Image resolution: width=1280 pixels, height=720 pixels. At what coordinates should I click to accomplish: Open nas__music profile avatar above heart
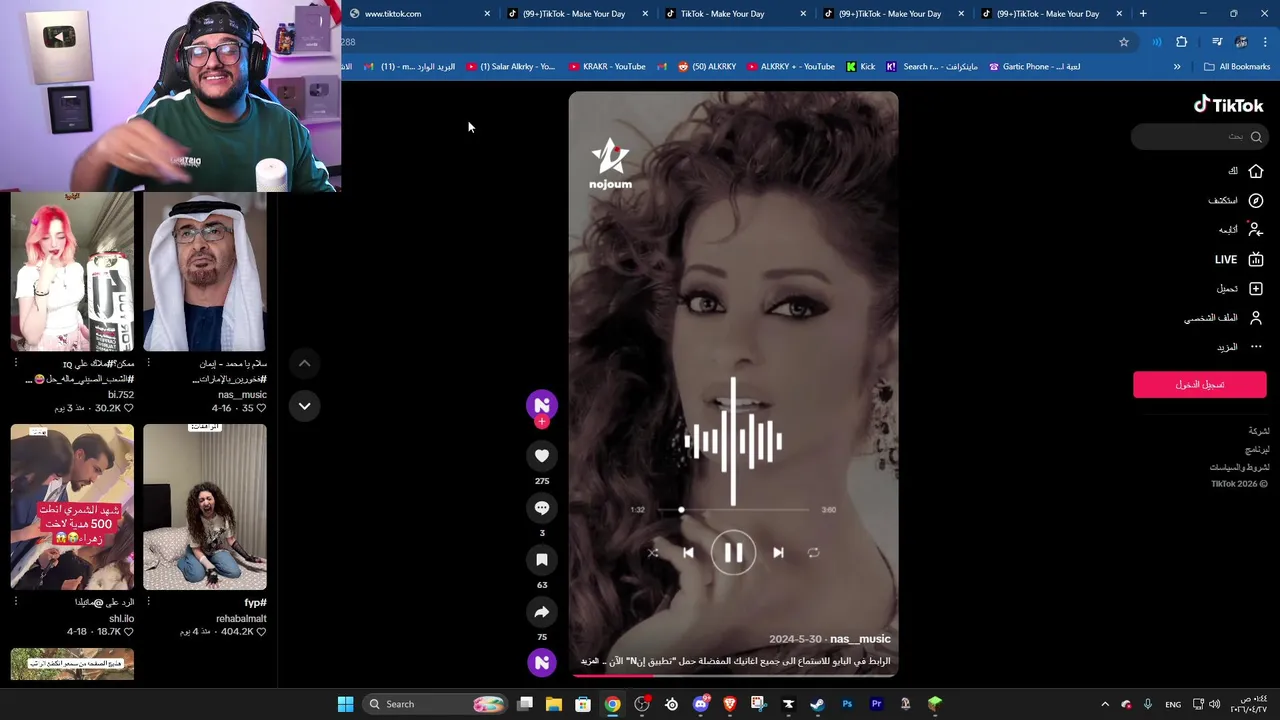click(542, 405)
